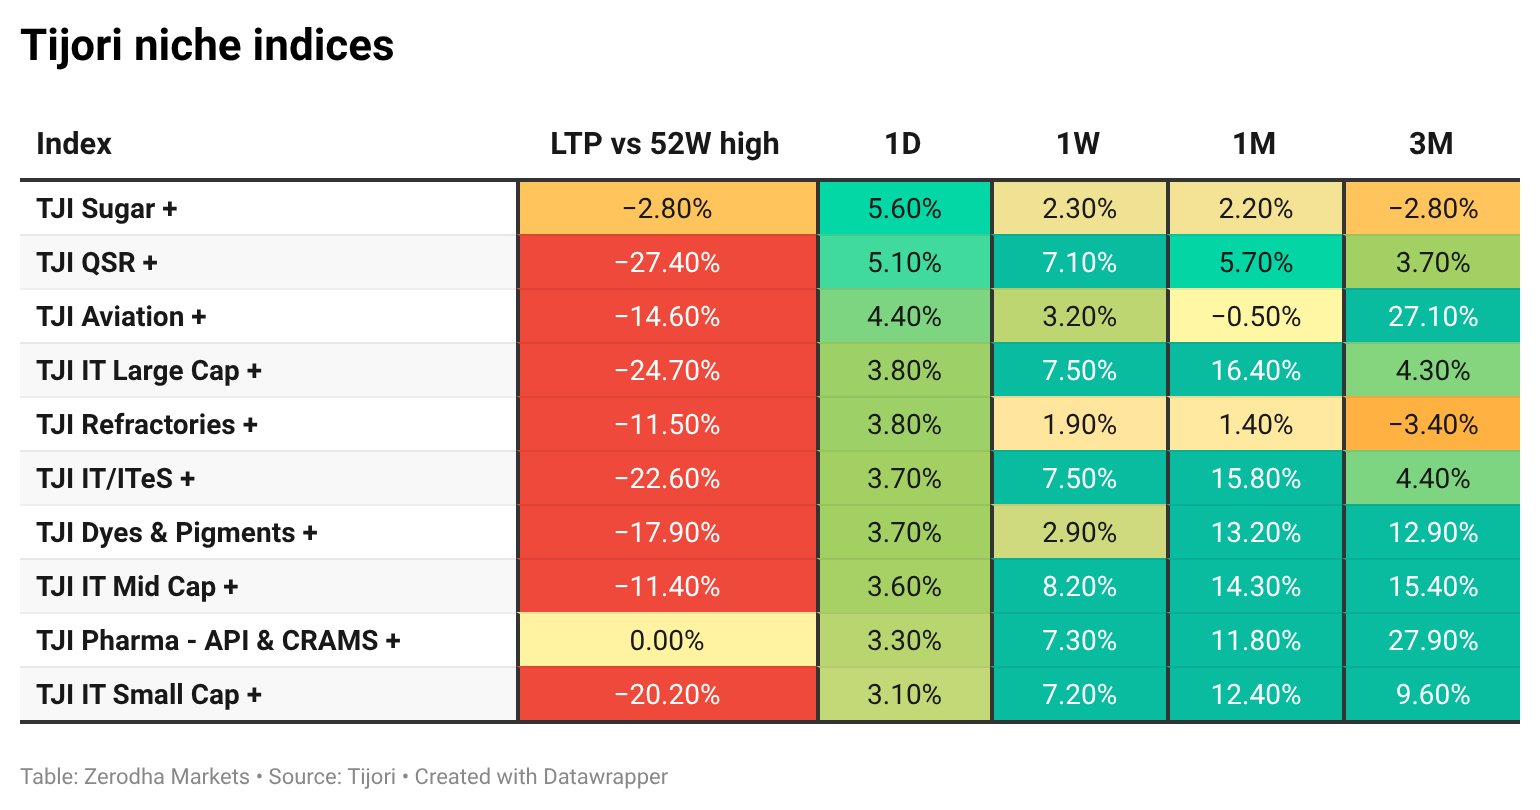
Task: Sort table by the 3M column
Action: pyautogui.click(x=1431, y=144)
